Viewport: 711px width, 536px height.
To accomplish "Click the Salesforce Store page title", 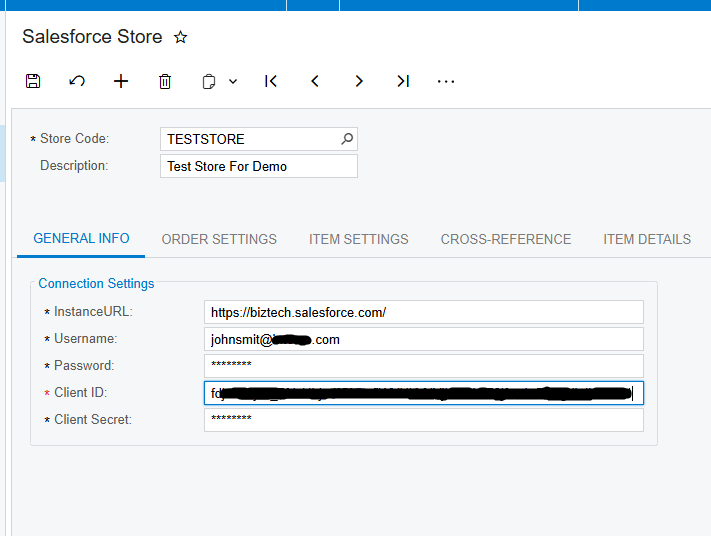I will (x=92, y=37).
